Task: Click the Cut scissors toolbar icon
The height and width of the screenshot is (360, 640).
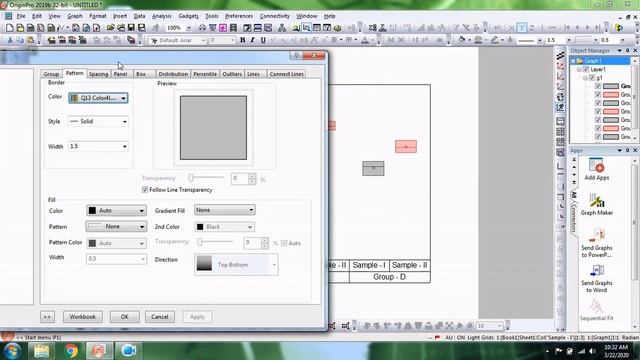Action: pyautogui.click(x=10, y=40)
